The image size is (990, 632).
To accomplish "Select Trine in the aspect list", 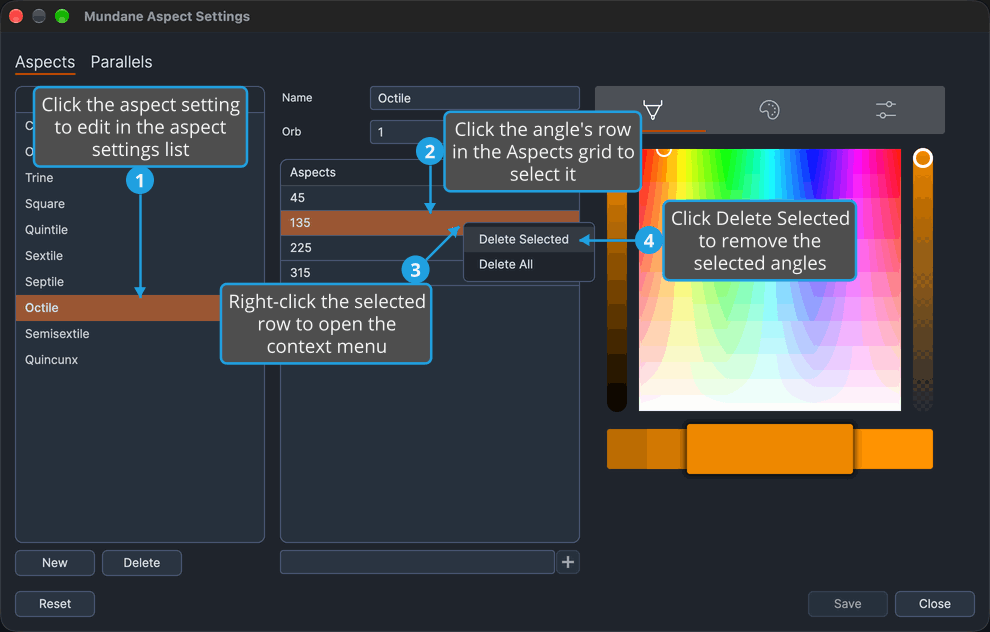I will pyautogui.click(x=139, y=178).
